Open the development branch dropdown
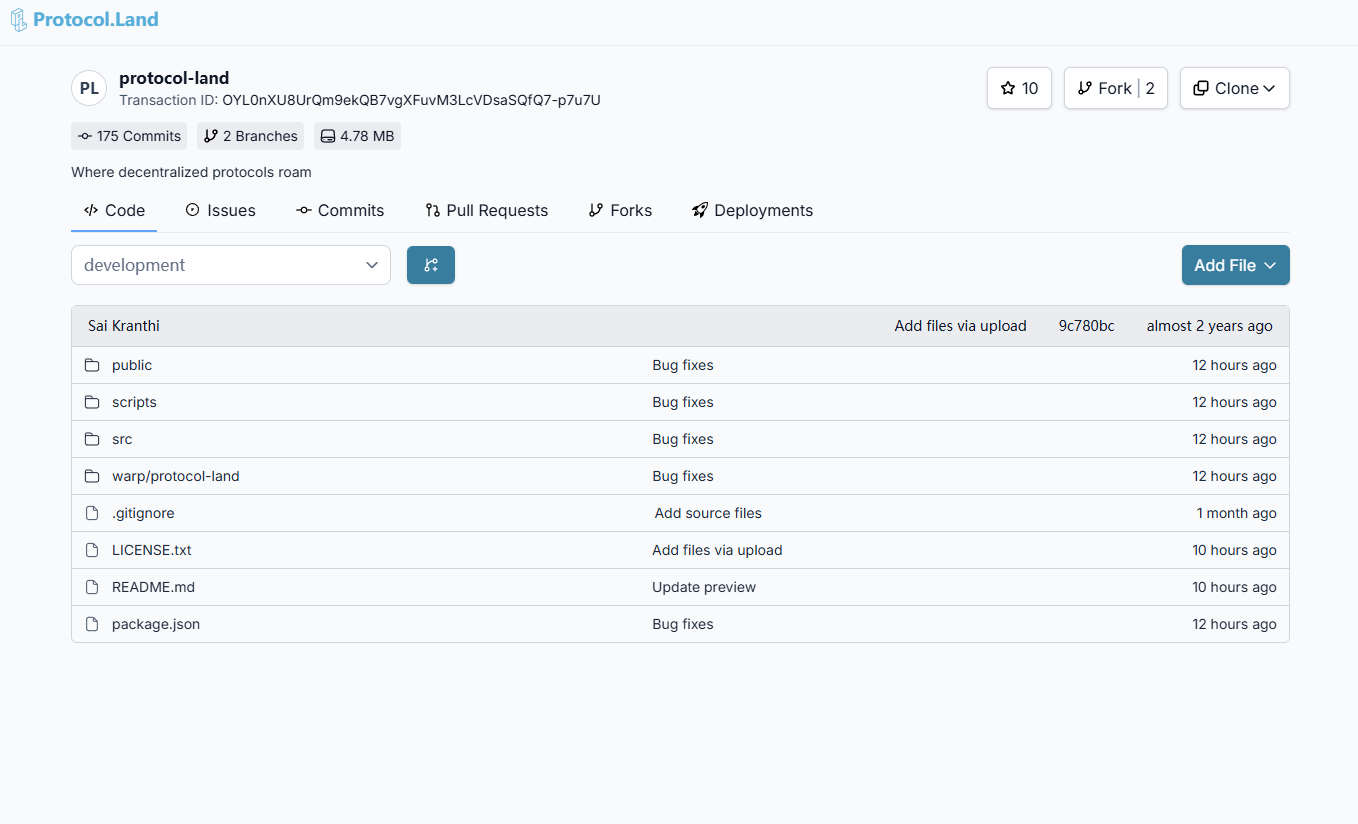 pyautogui.click(x=231, y=265)
